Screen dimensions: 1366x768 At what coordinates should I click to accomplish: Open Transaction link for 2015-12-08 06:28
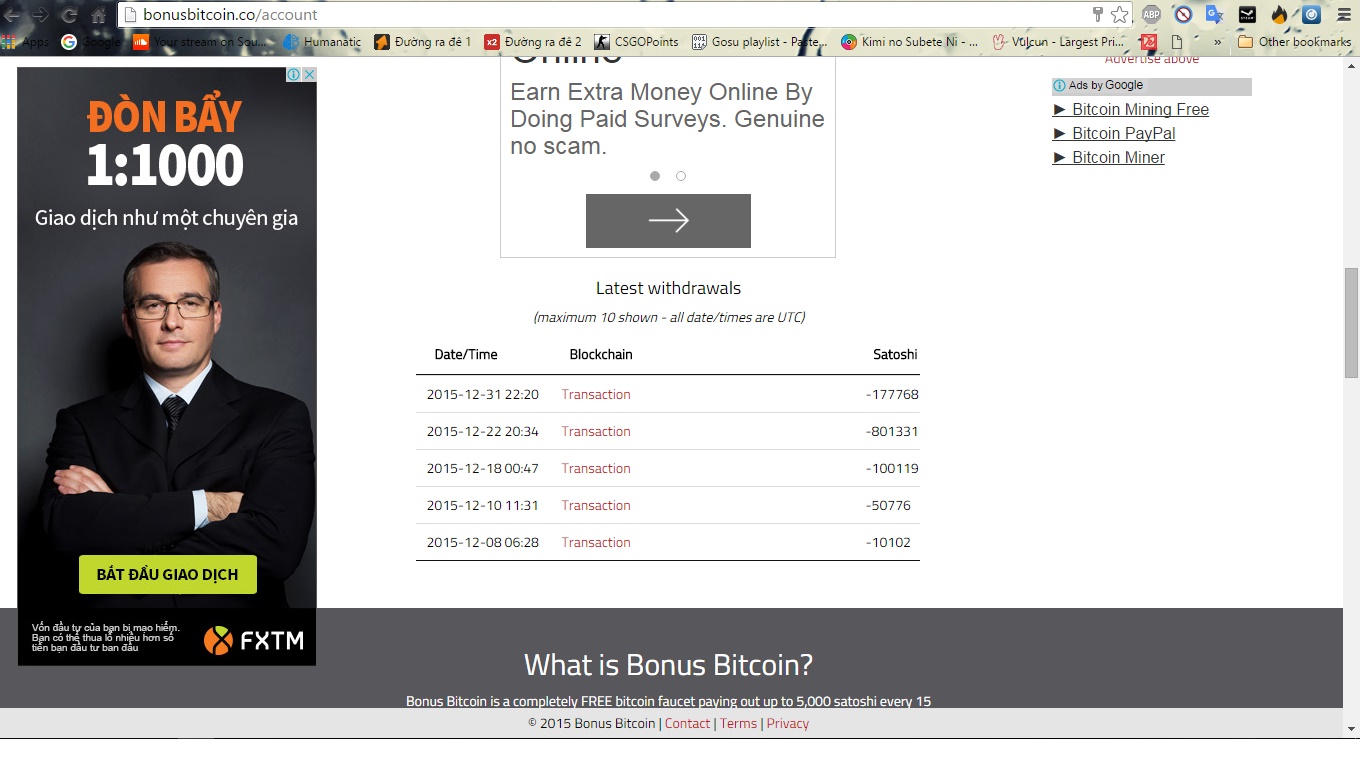tap(596, 543)
